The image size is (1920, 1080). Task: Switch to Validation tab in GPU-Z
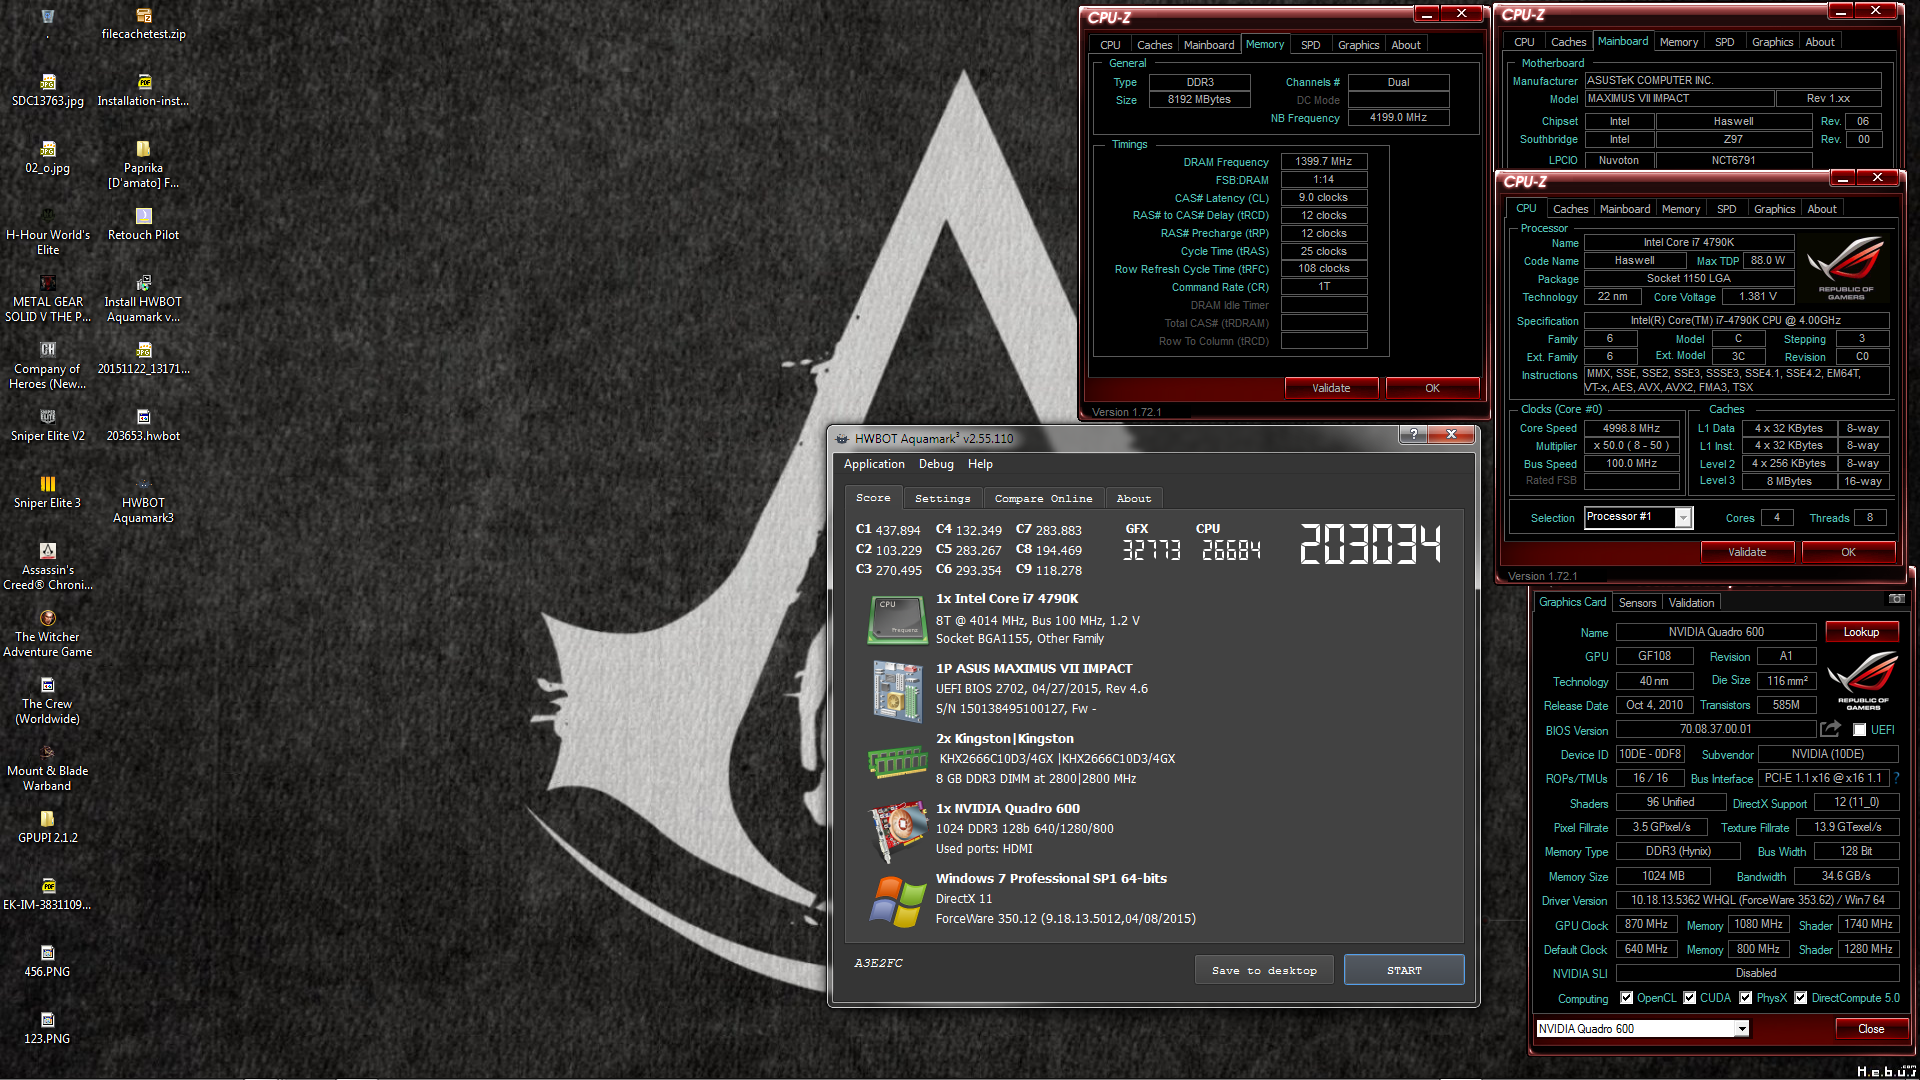point(1691,603)
